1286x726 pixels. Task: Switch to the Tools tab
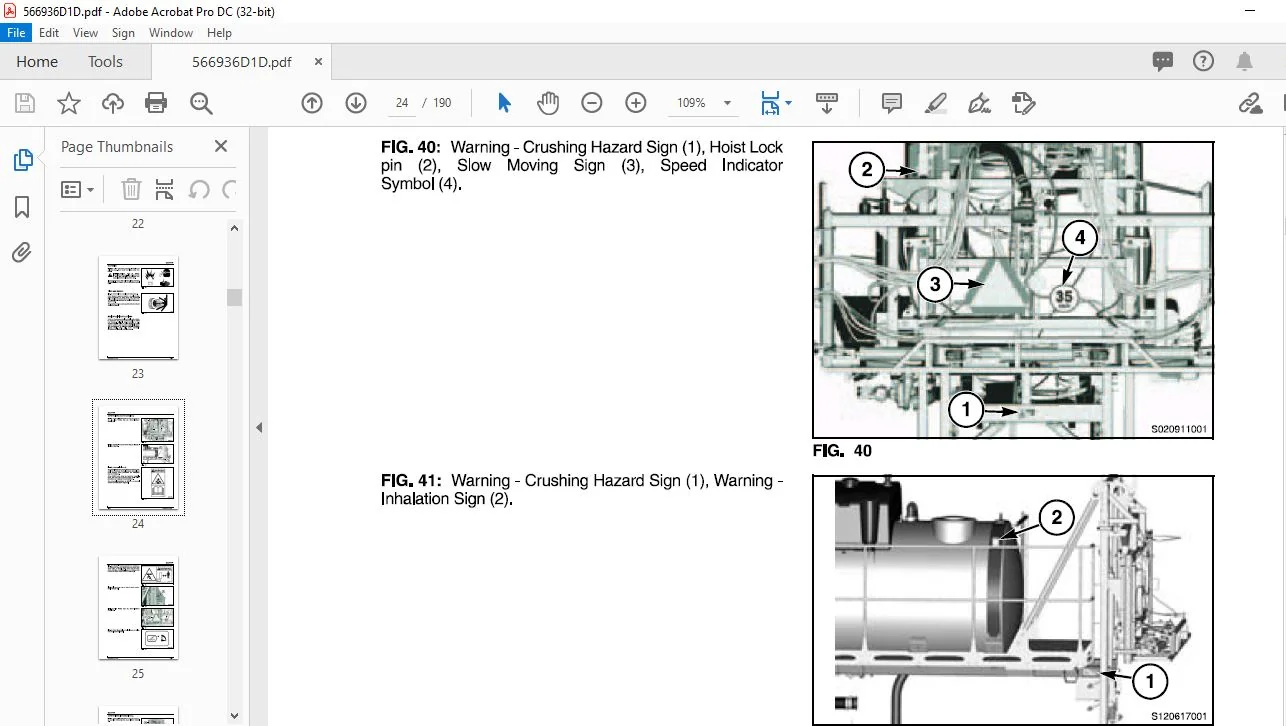point(105,62)
